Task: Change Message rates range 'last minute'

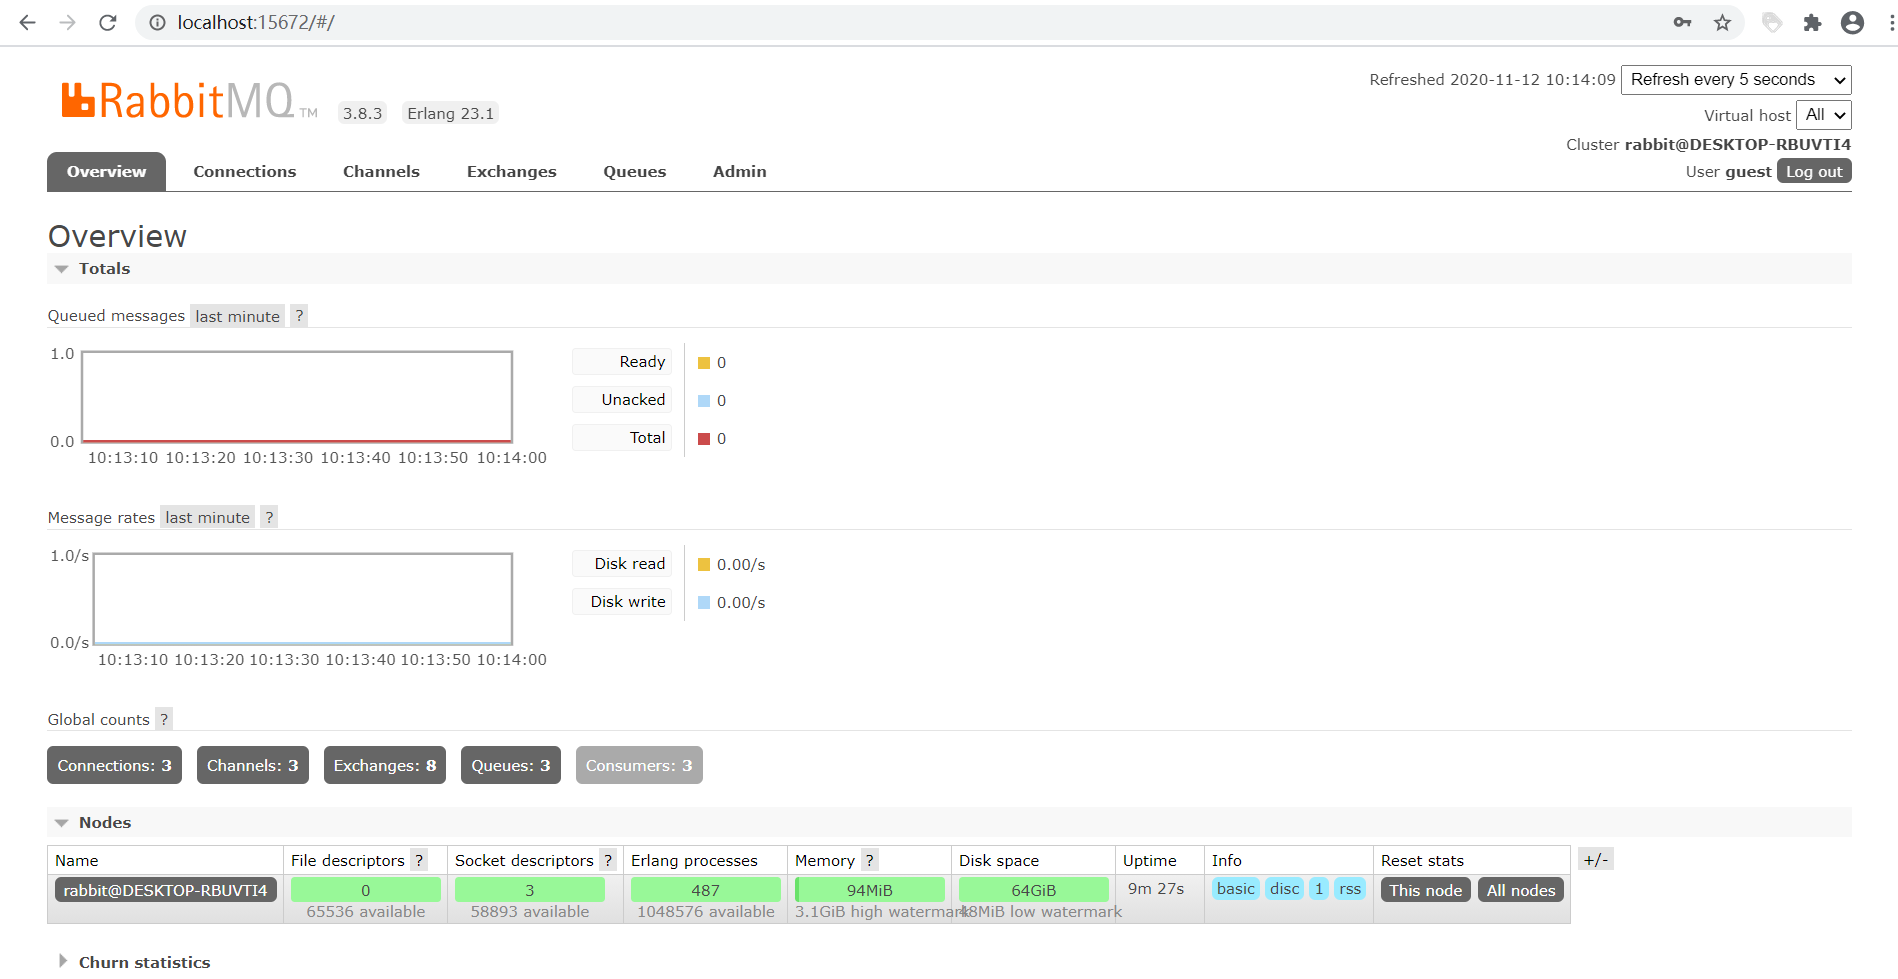Action: pos(208,517)
